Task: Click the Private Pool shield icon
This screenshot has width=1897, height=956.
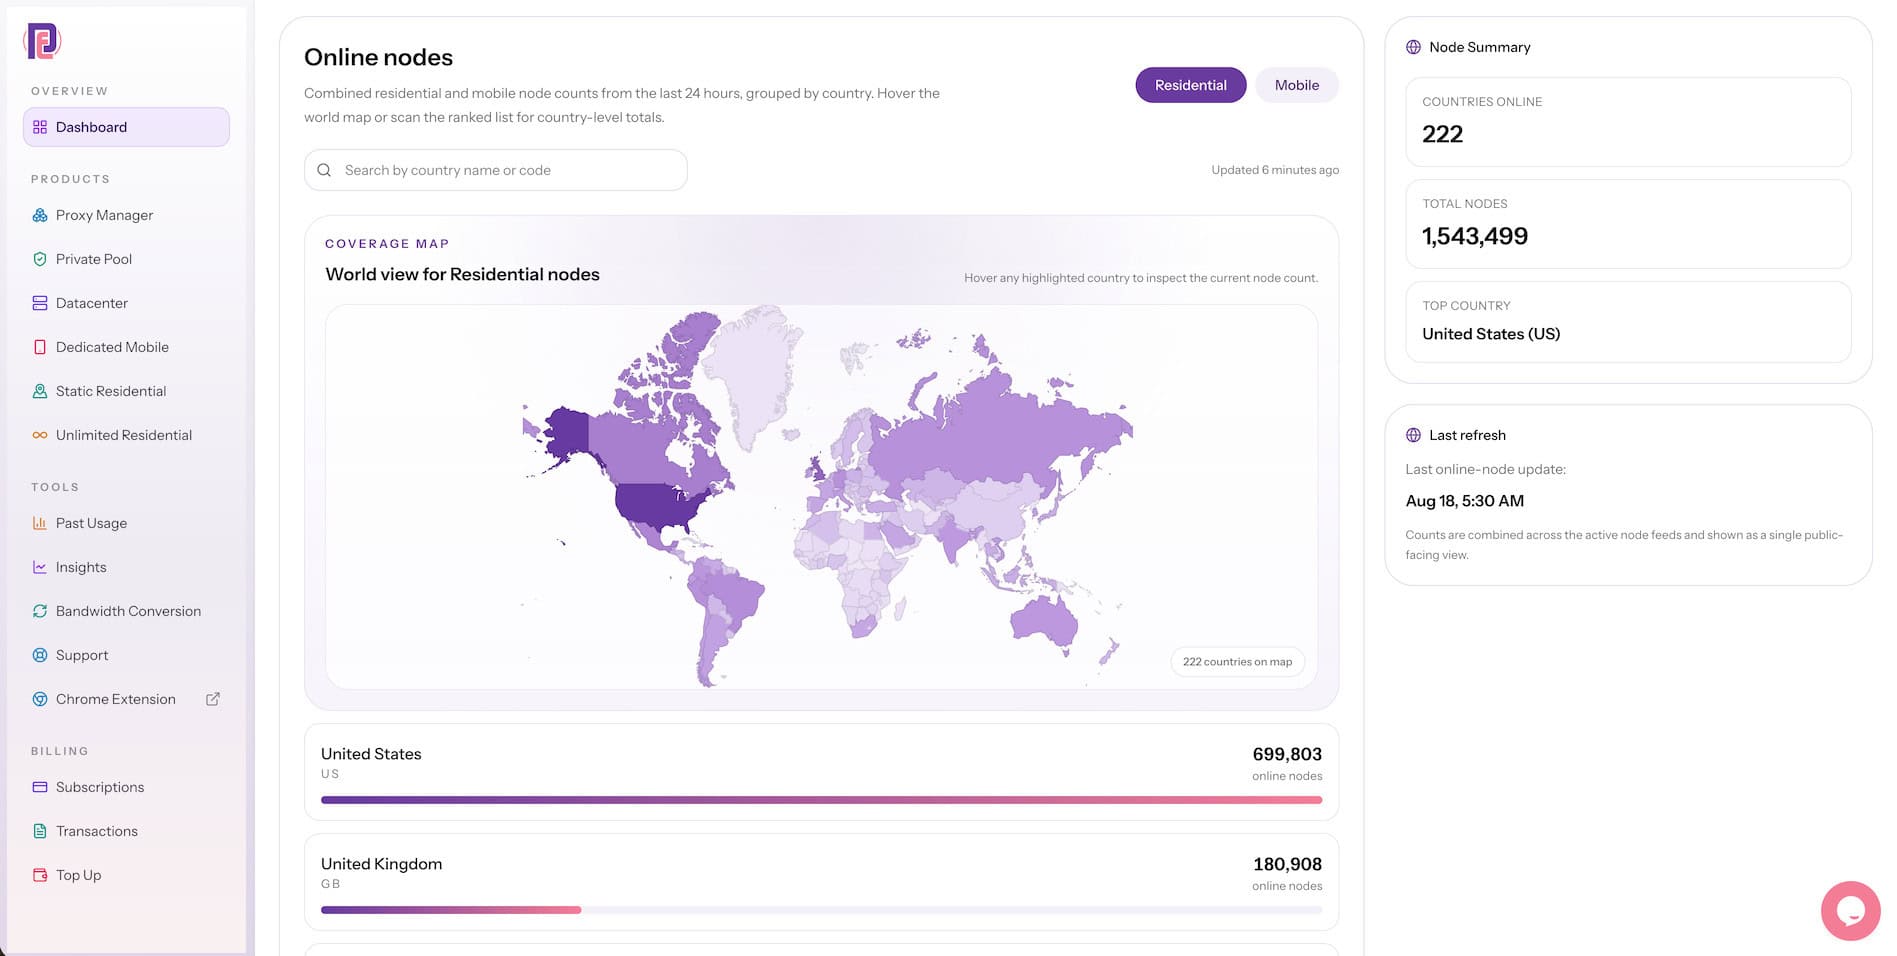Action: click(x=40, y=259)
